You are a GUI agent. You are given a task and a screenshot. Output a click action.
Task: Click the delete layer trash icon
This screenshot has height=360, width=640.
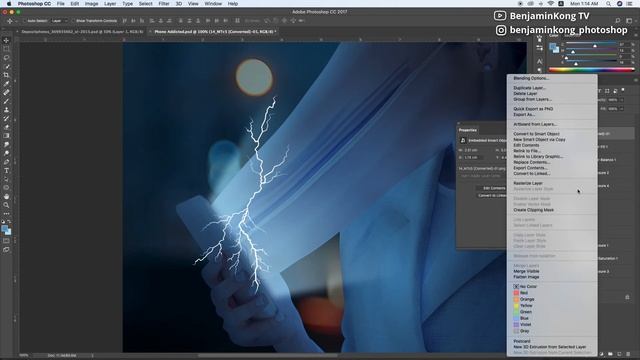pyautogui.click(x=628, y=354)
